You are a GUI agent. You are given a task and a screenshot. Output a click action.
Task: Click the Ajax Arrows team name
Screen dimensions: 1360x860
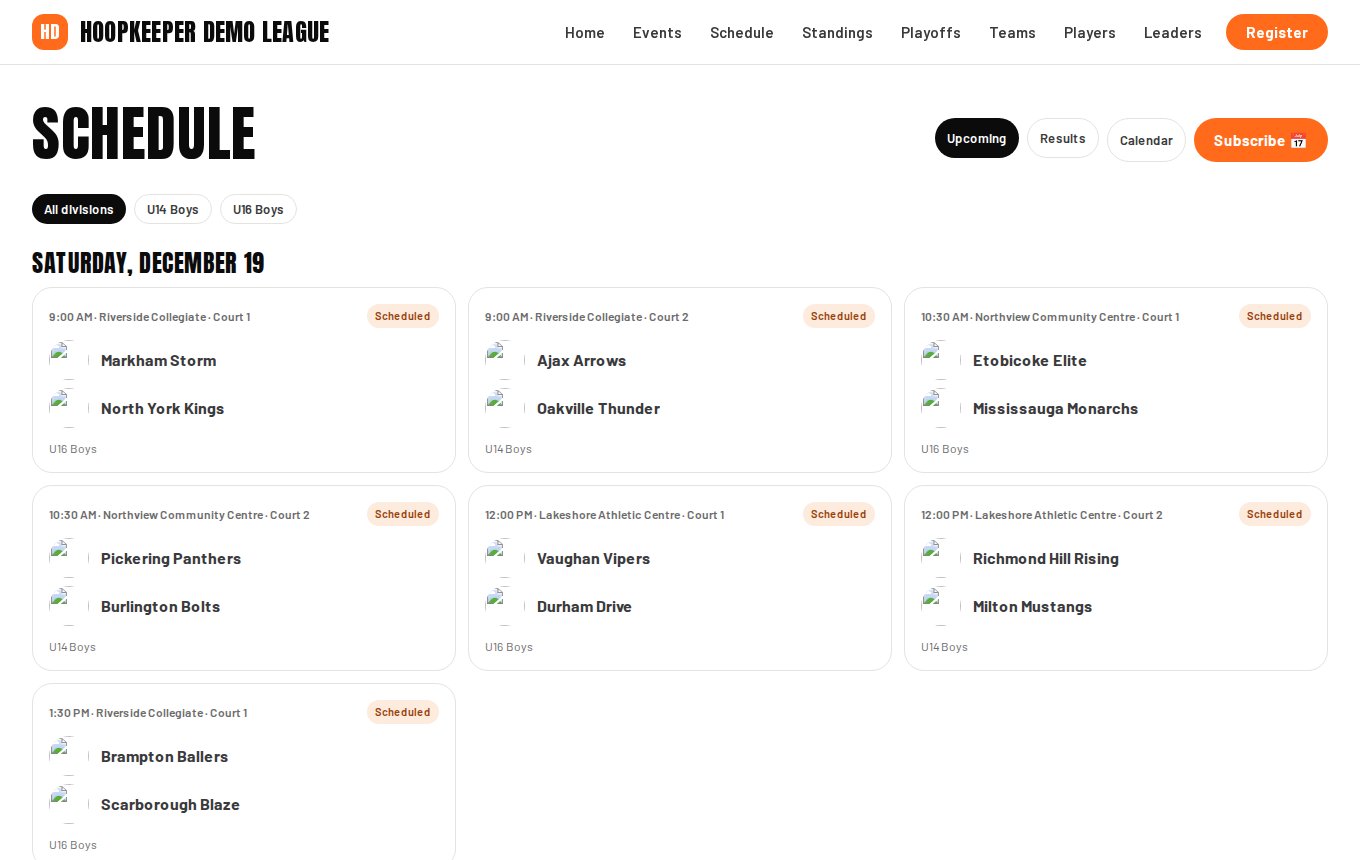click(581, 360)
